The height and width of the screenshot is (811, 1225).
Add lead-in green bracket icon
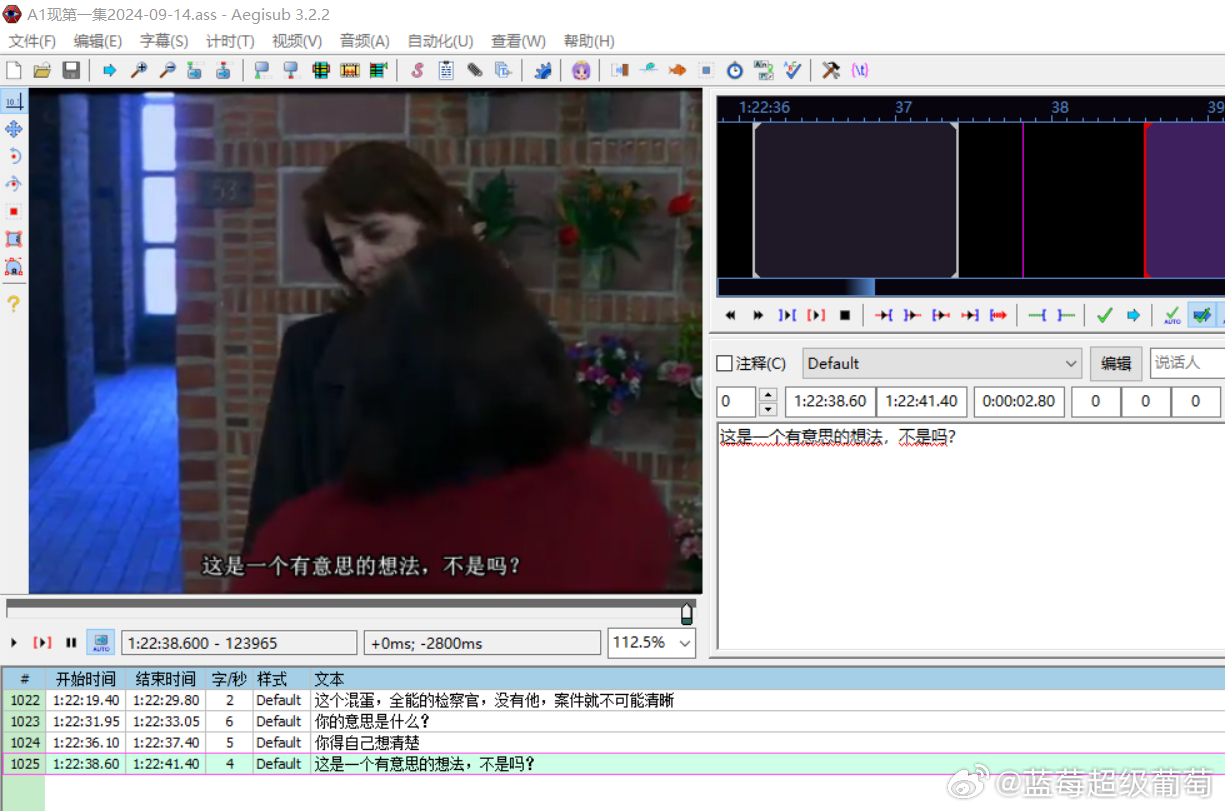click(1038, 315)
